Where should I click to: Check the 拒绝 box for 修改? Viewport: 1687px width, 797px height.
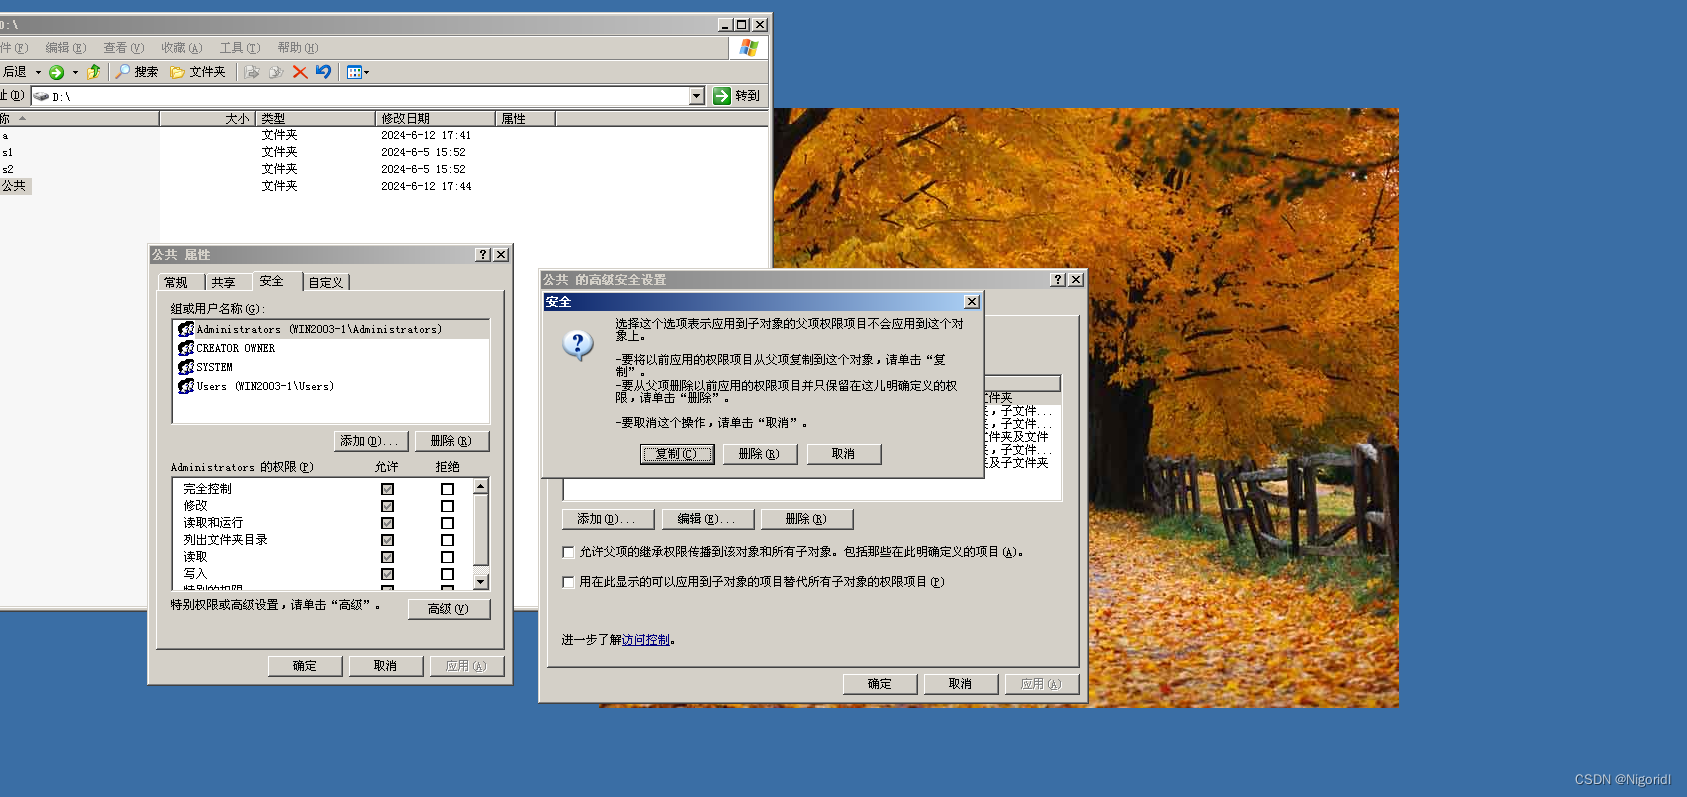pos(447,506)
